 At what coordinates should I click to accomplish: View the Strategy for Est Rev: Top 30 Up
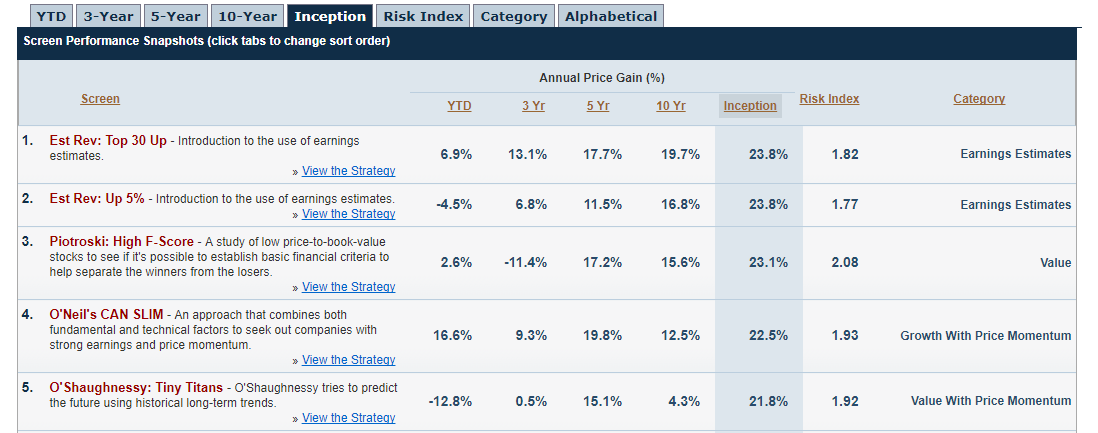[x=348, y=170]
